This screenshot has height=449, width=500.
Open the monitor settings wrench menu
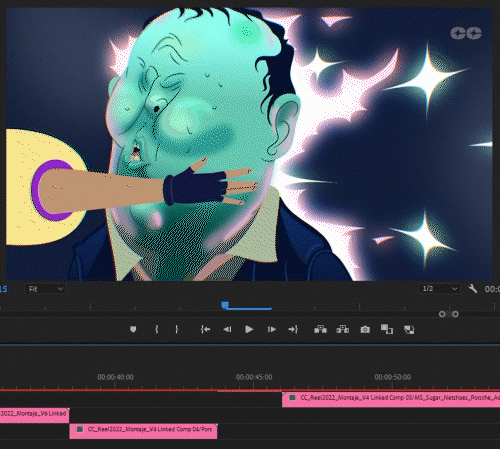click(x=473, y=288)
